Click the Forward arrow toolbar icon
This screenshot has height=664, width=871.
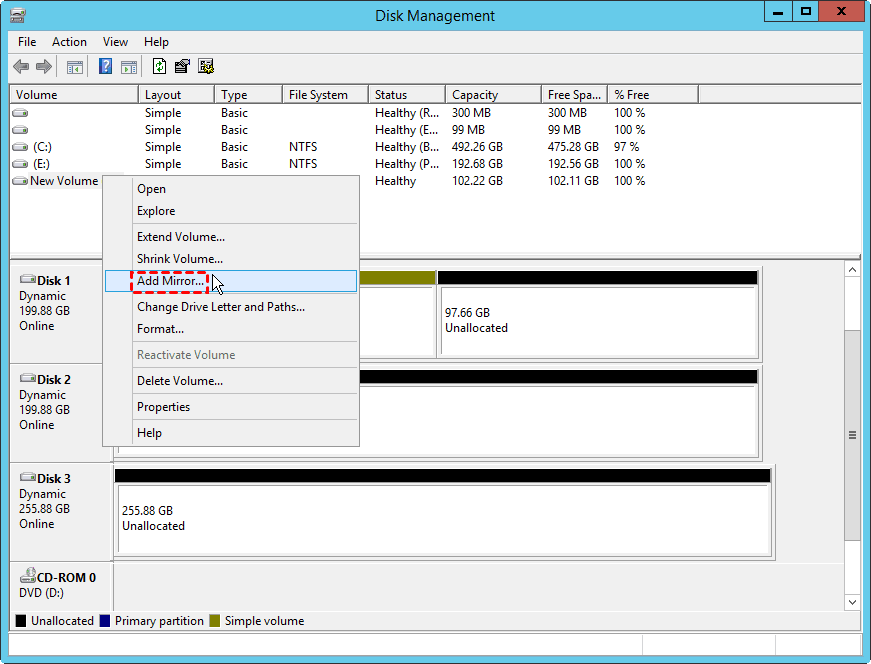click(x=43, y=67)
